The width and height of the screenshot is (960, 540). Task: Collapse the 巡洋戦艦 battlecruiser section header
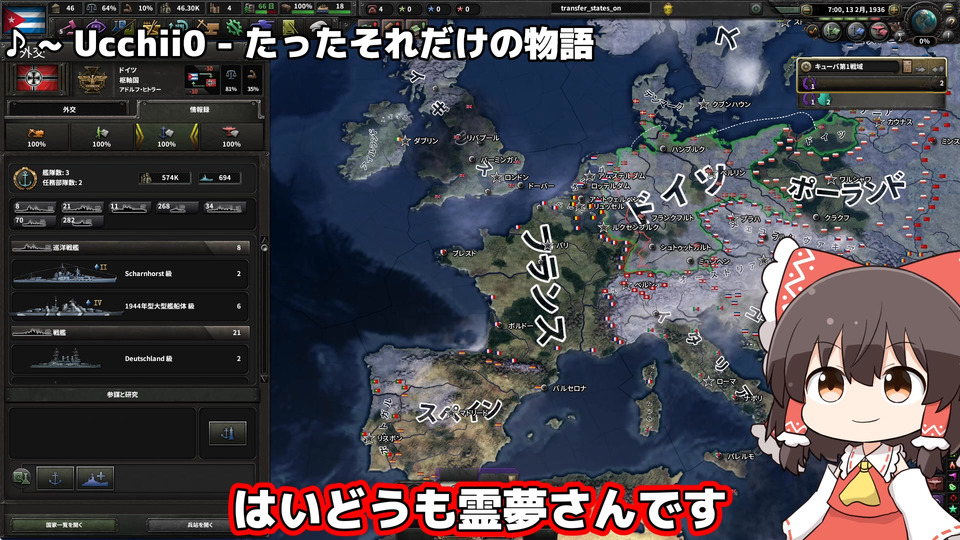(x=130, y=247)
